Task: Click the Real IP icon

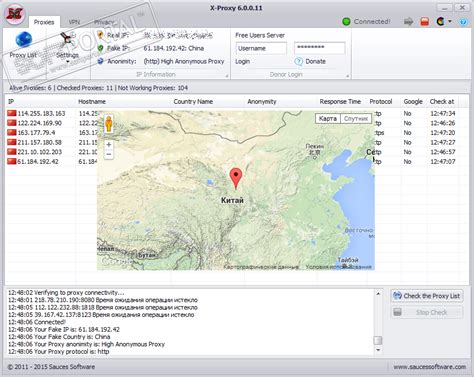Action: point(100,35)
